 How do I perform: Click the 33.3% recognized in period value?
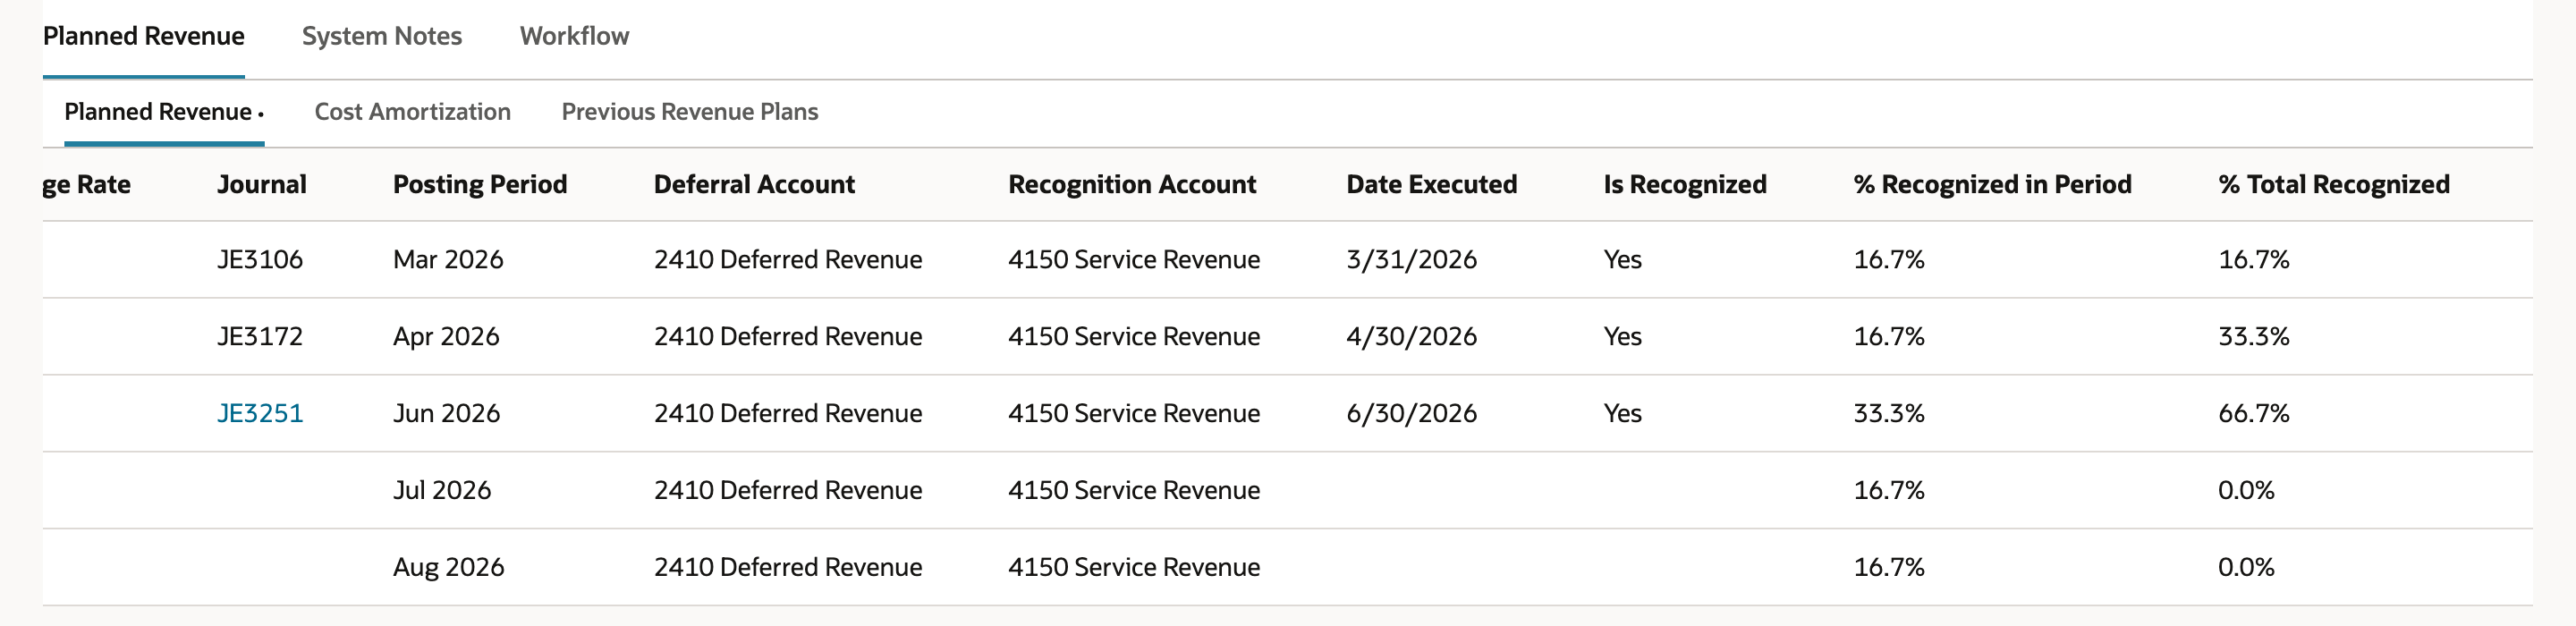pos(1888,413)
